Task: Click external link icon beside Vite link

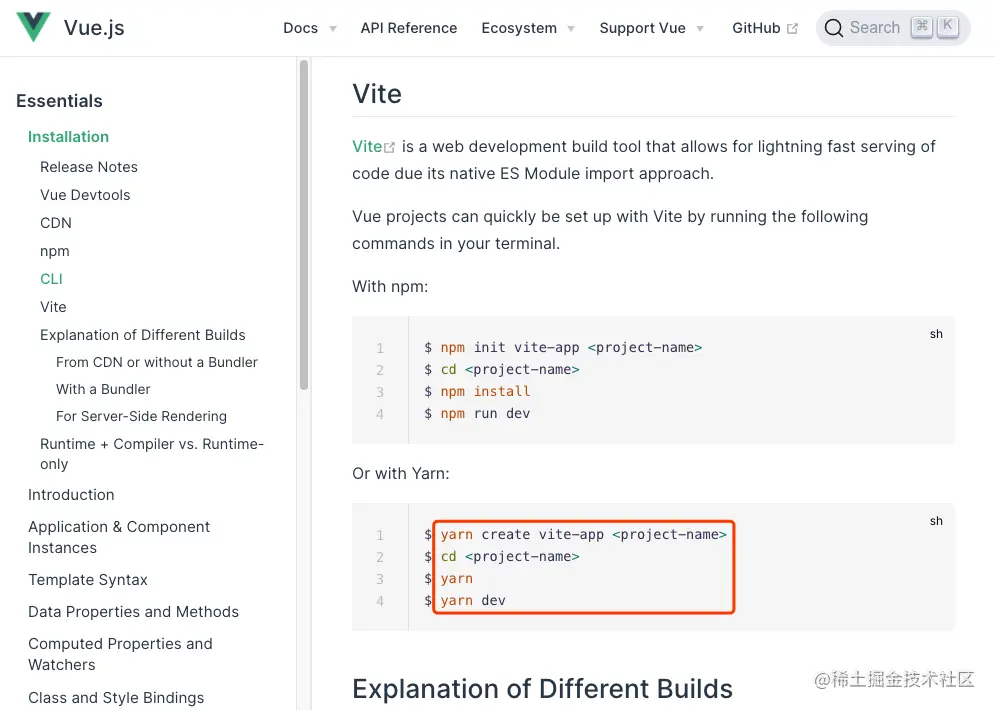Action: click(x=390, y=148)
